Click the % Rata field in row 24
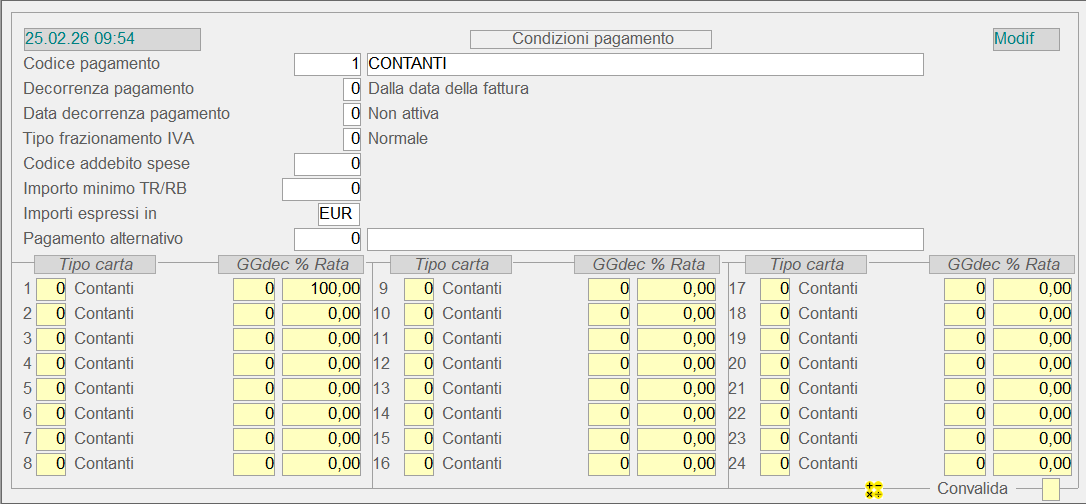The image size is (1086, 504). point(1032,464)
